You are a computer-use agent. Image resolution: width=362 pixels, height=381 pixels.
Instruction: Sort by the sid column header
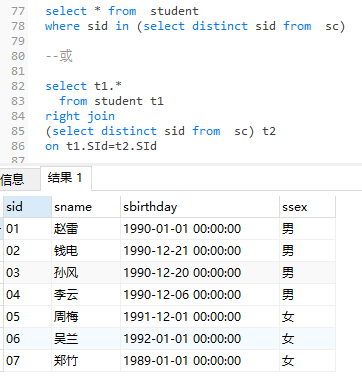click(28, 207)
